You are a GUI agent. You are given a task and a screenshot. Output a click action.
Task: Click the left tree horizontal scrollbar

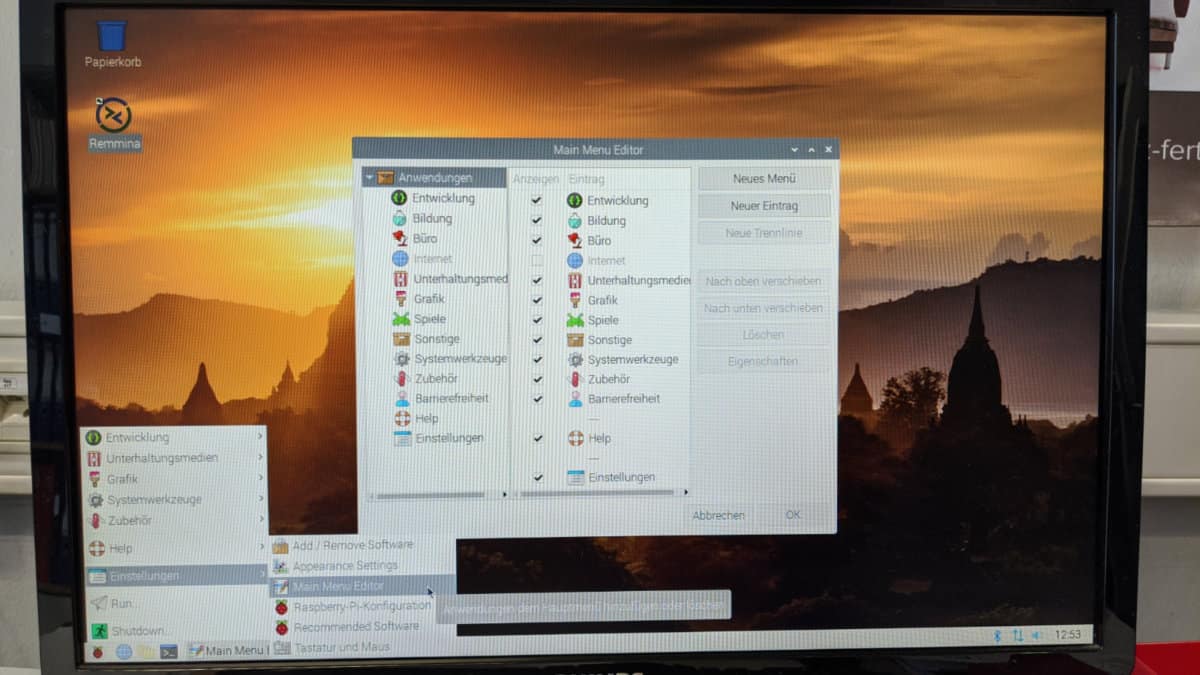[432, 494]
